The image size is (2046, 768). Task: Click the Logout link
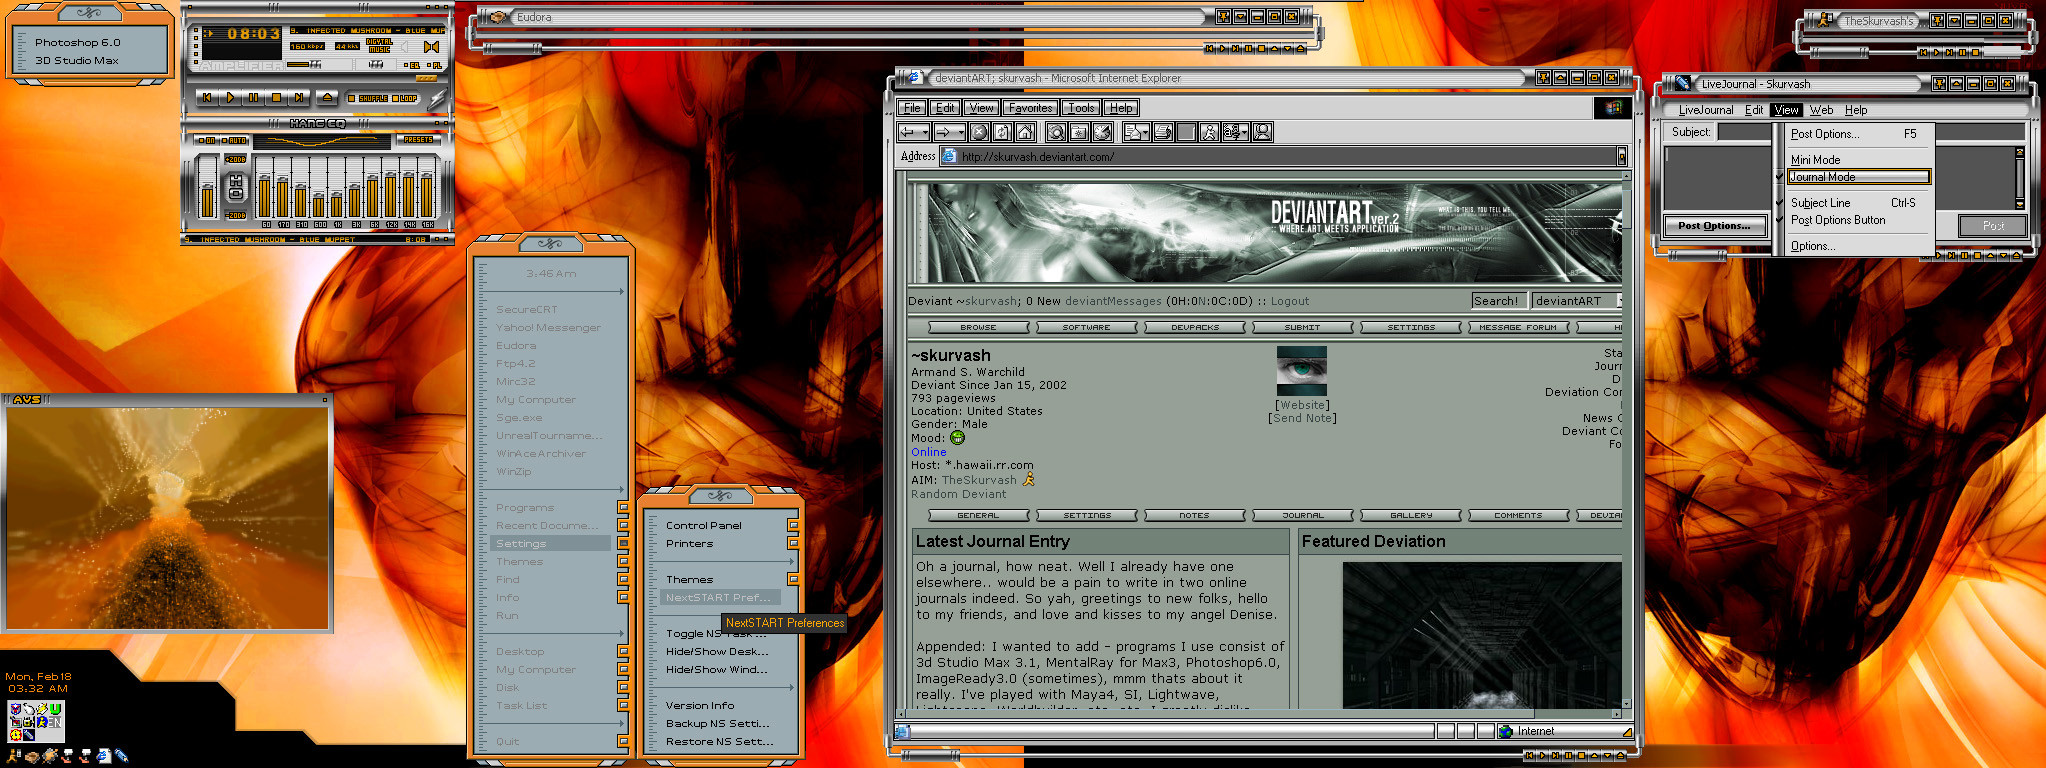[1289, 301]
